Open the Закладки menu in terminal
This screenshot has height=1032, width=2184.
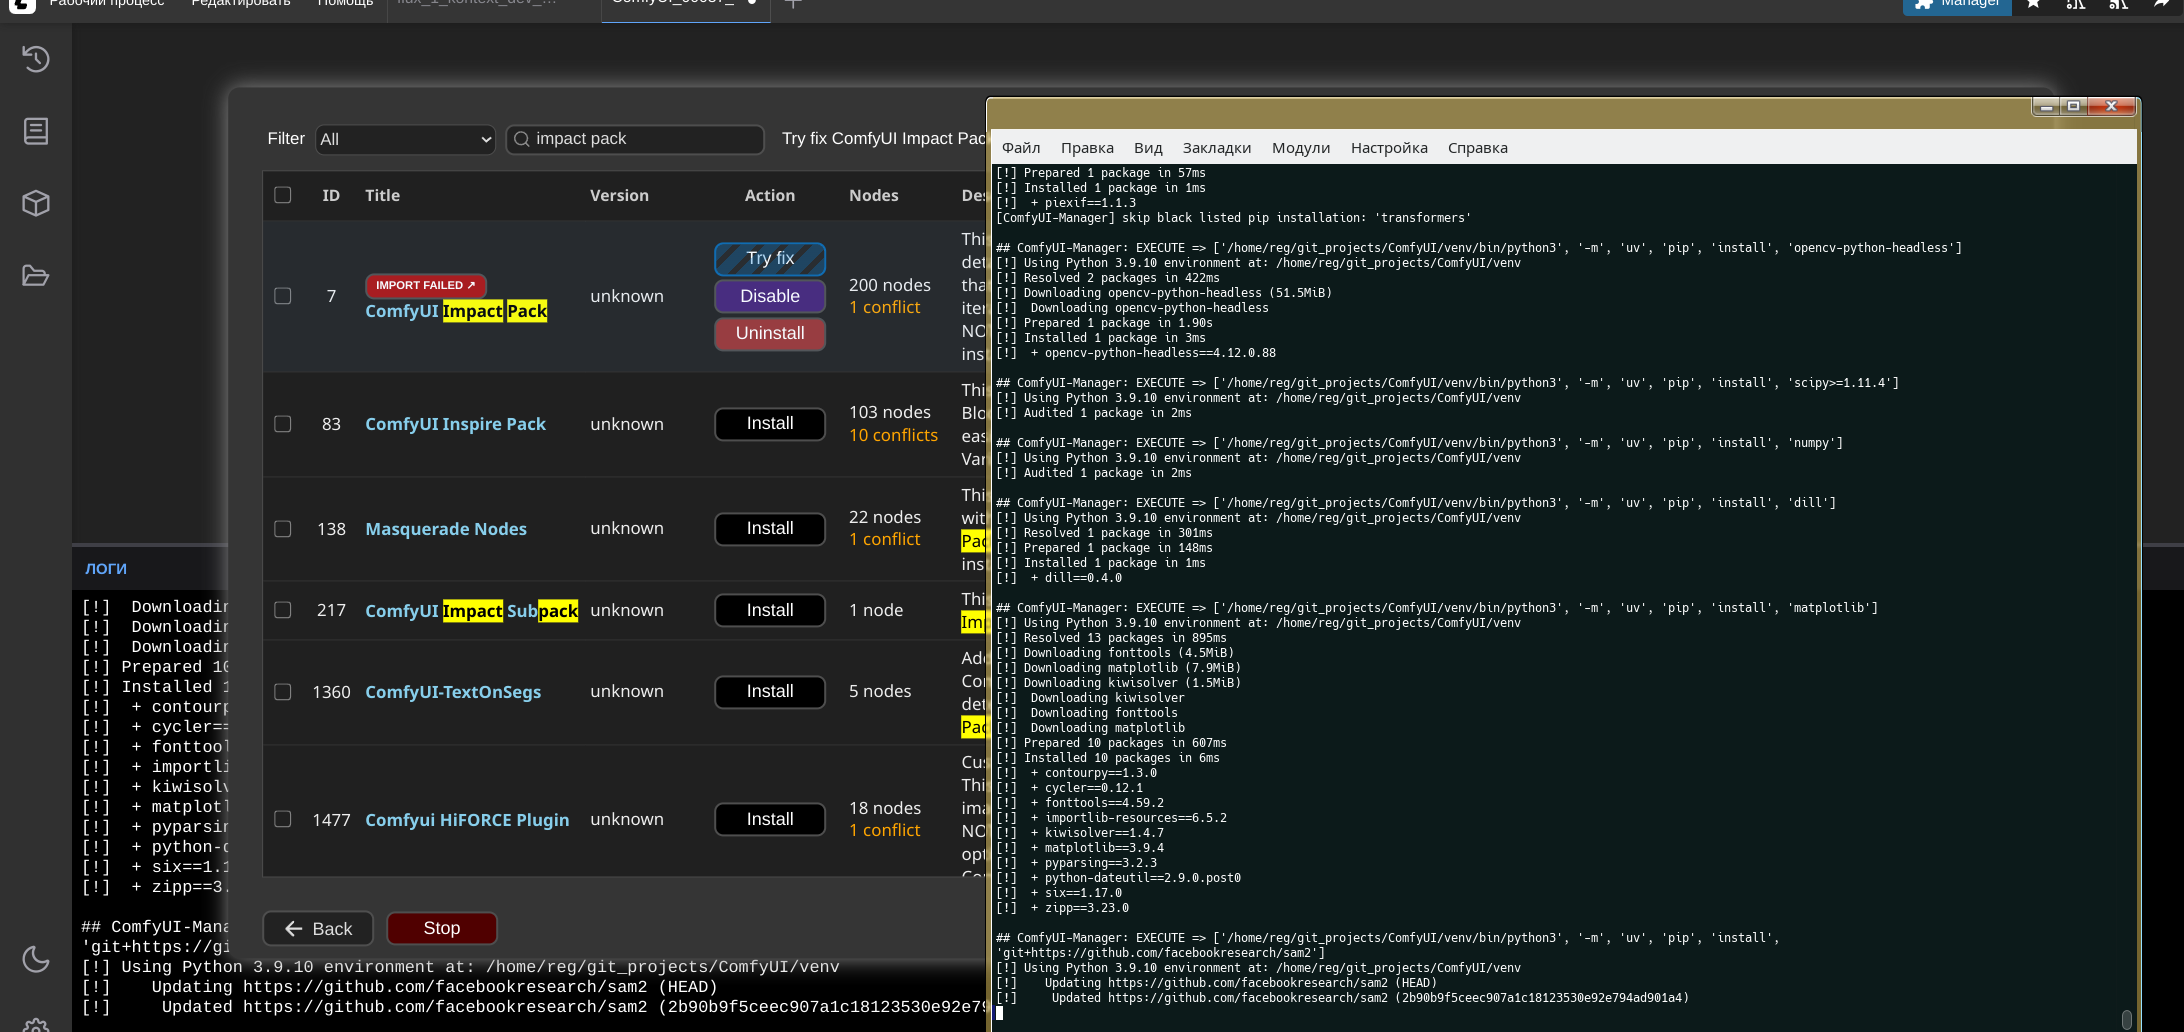1217,148
